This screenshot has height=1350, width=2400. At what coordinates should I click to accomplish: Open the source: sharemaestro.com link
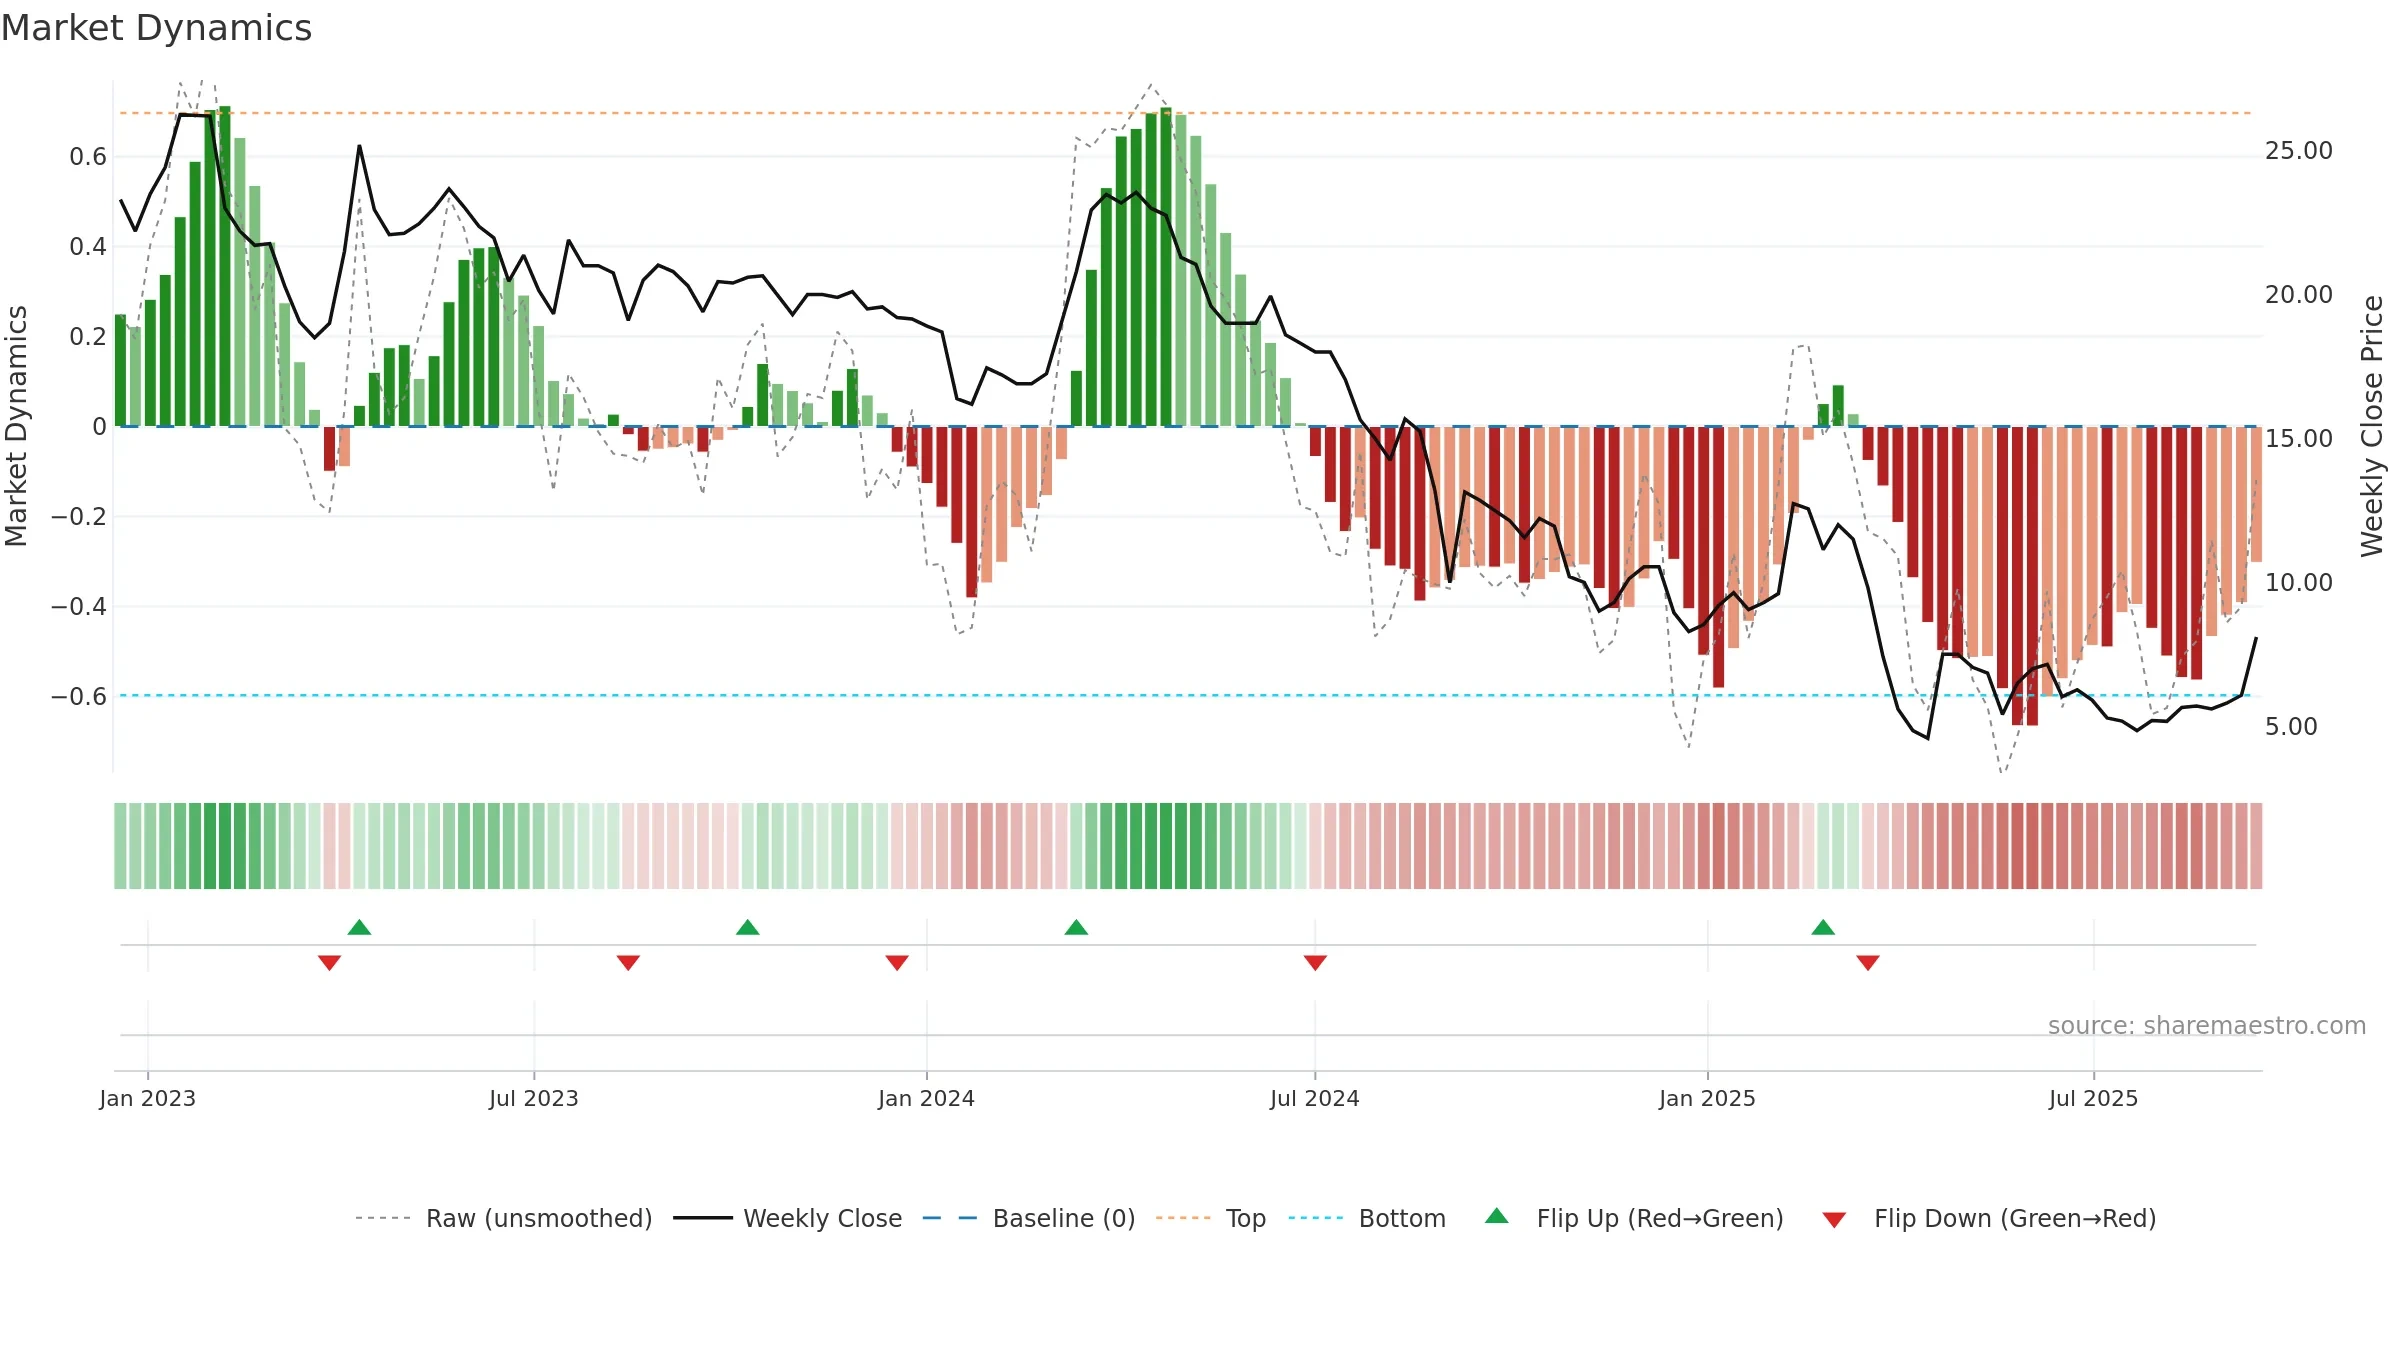(2207, 1026)
